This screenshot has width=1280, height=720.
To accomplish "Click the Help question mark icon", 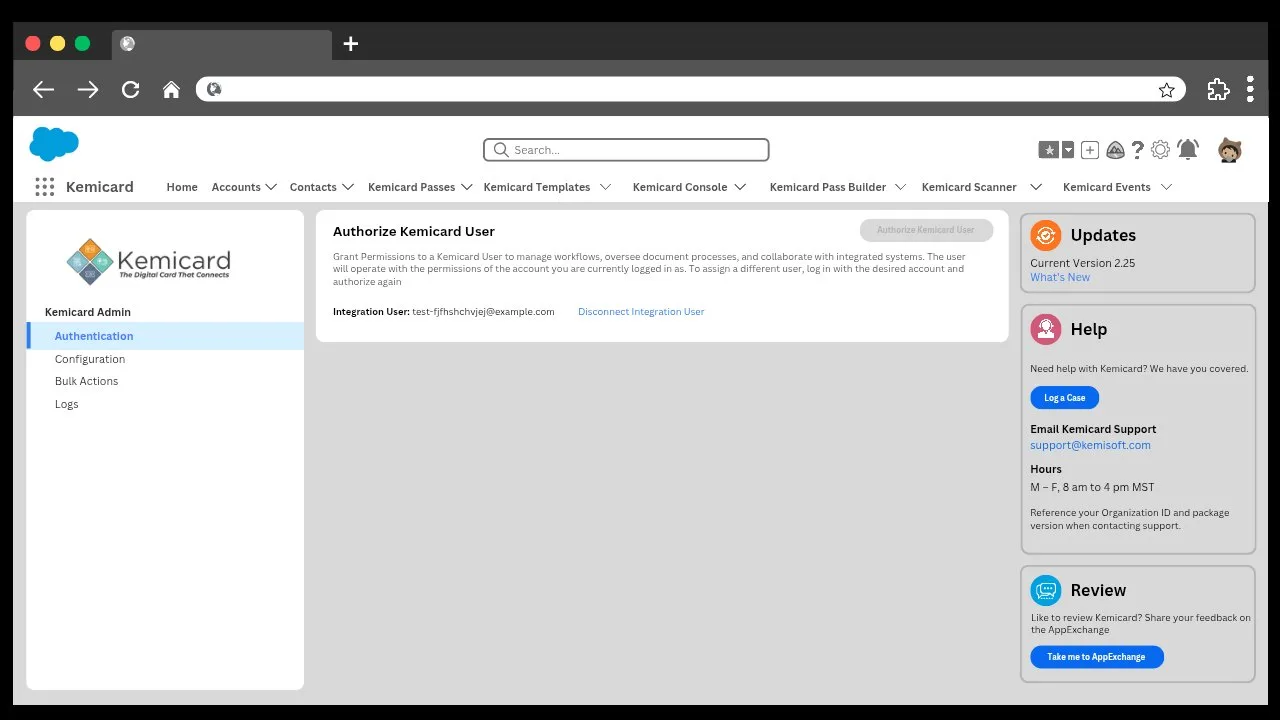I will [1138, 150].
